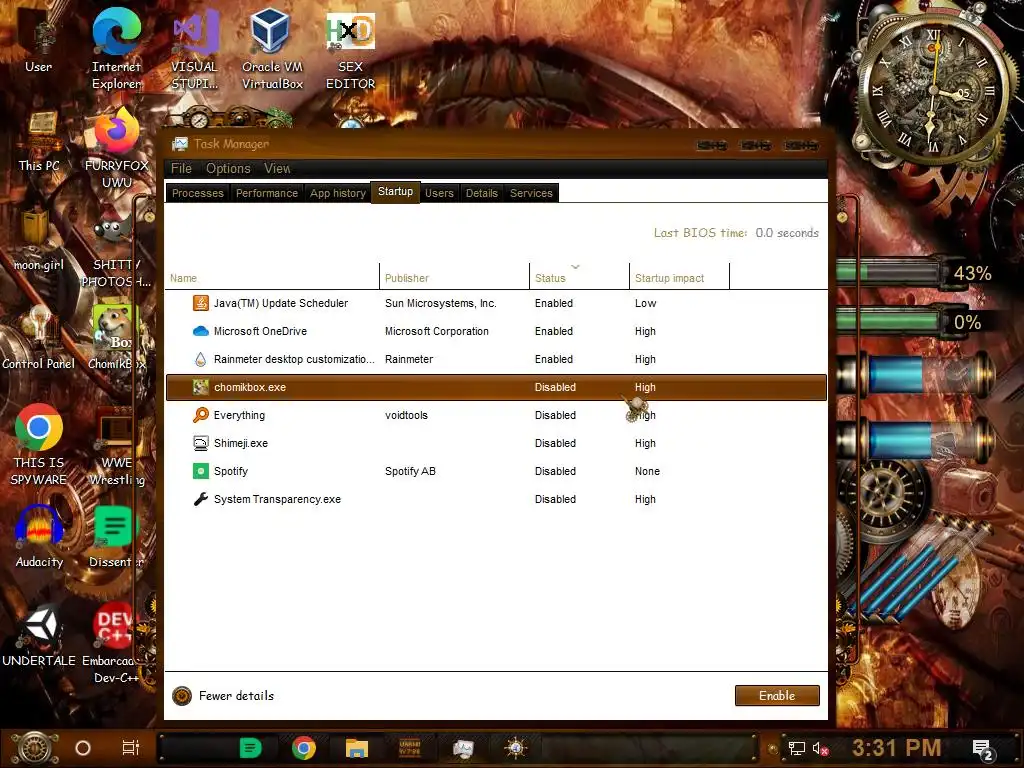This screenshot has width=1024, height=768.
Task: Open Task View on the taskbar
Action: 131,748
